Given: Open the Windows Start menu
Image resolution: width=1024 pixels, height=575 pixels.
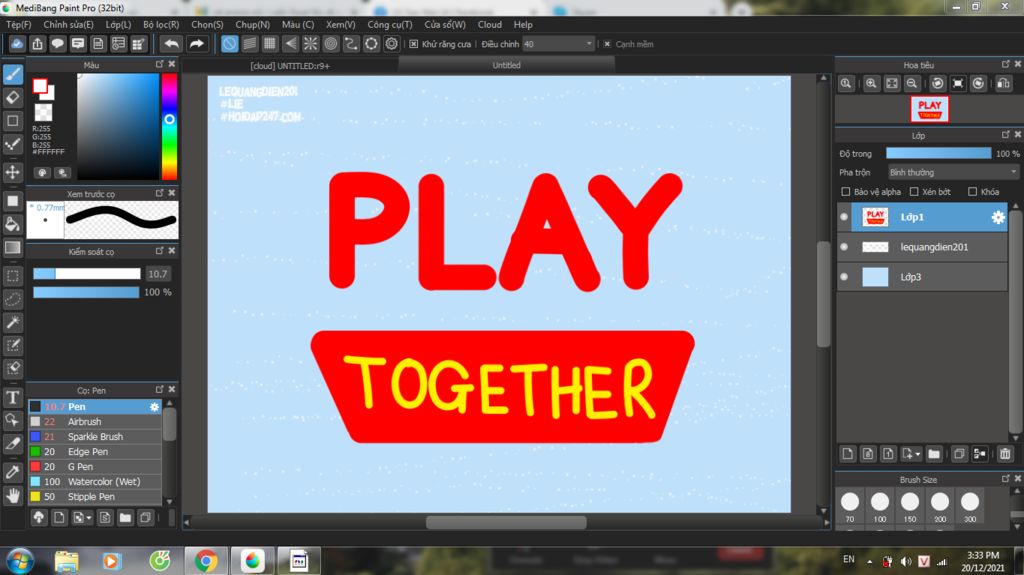Looking at the screenshot, I should [x=20, y=561].
